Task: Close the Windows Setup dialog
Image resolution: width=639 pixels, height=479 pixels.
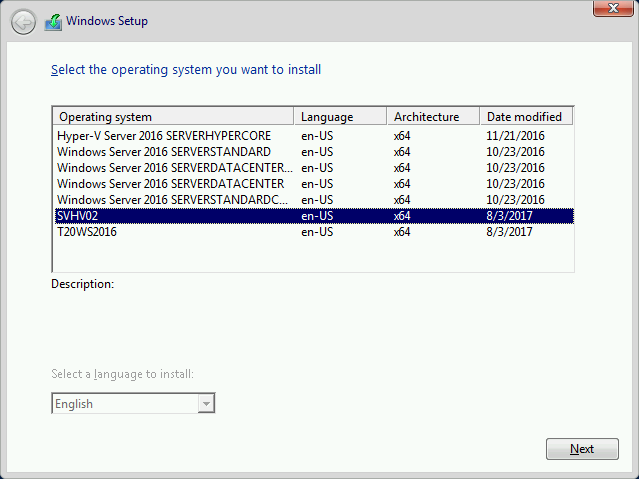Action: 613,8
